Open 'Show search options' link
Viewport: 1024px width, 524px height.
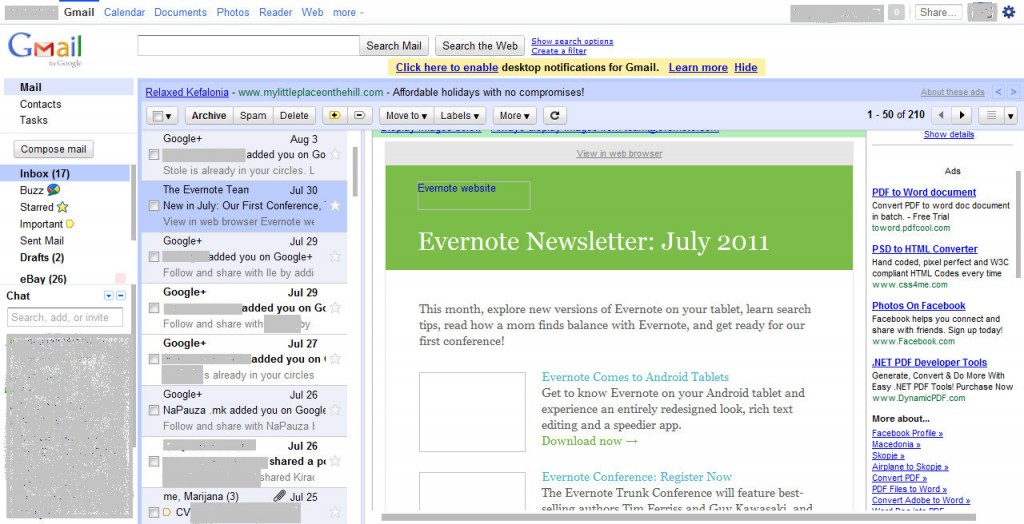pos(572,41)
